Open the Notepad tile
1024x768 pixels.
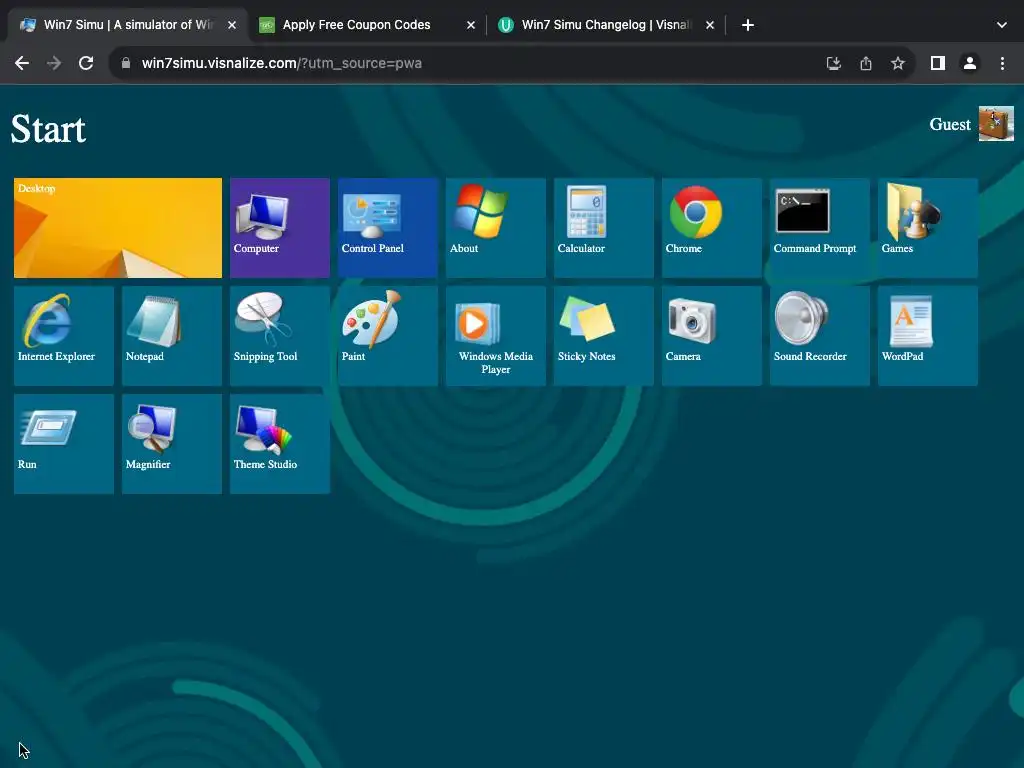pyautogui.click(x=172, y=336)
